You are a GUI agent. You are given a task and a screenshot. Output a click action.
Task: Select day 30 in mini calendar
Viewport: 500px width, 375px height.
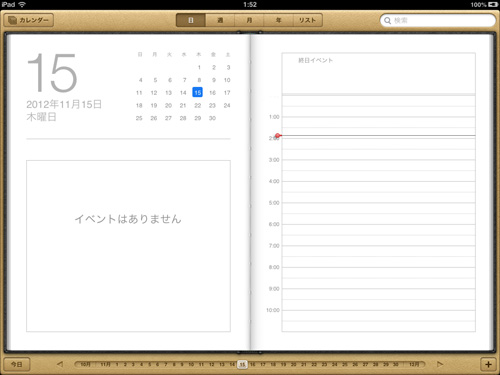212,118
